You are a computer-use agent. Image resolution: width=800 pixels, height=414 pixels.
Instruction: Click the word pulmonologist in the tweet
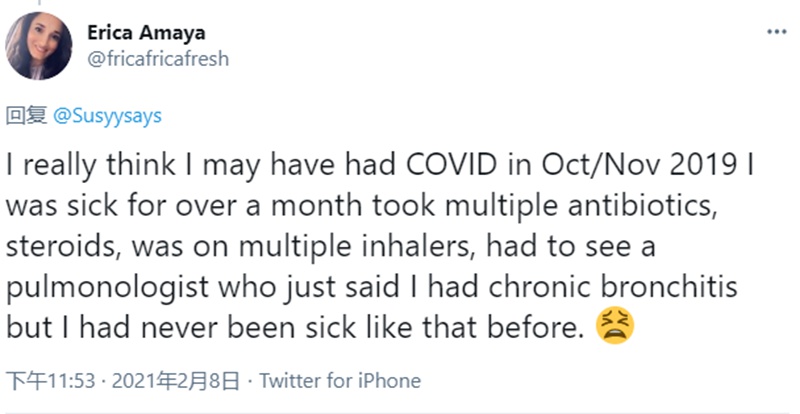coord(108,287)
